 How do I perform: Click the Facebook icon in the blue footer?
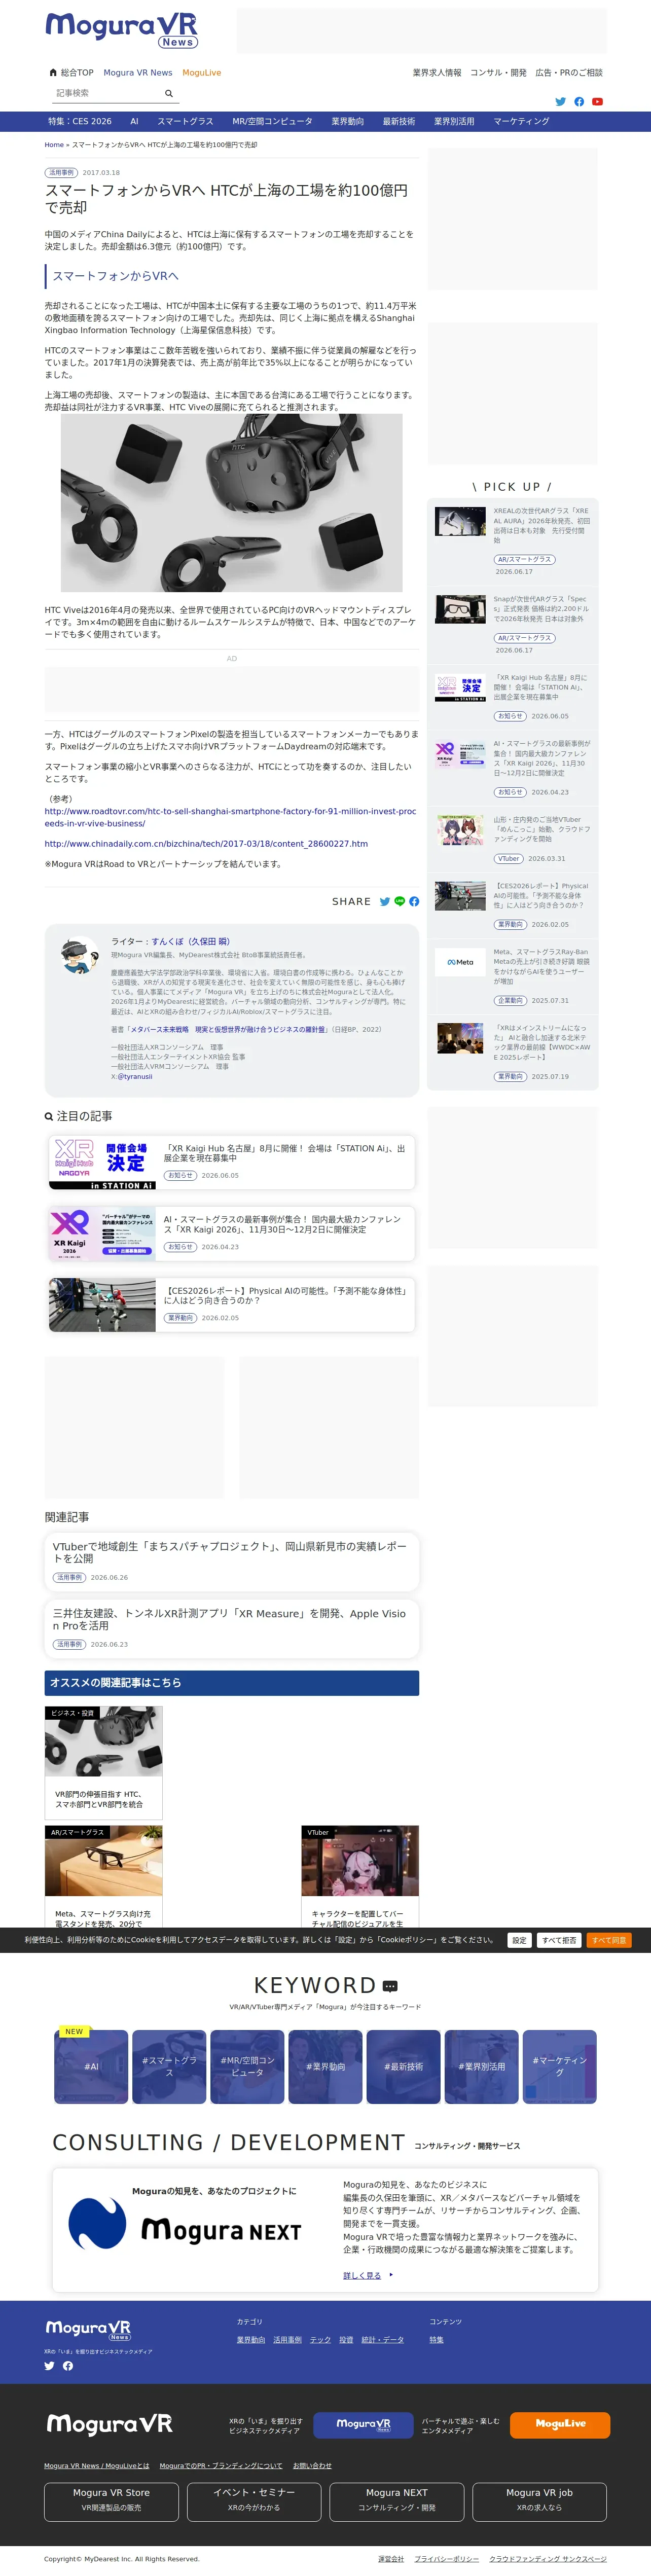[x=68, y=2366]
